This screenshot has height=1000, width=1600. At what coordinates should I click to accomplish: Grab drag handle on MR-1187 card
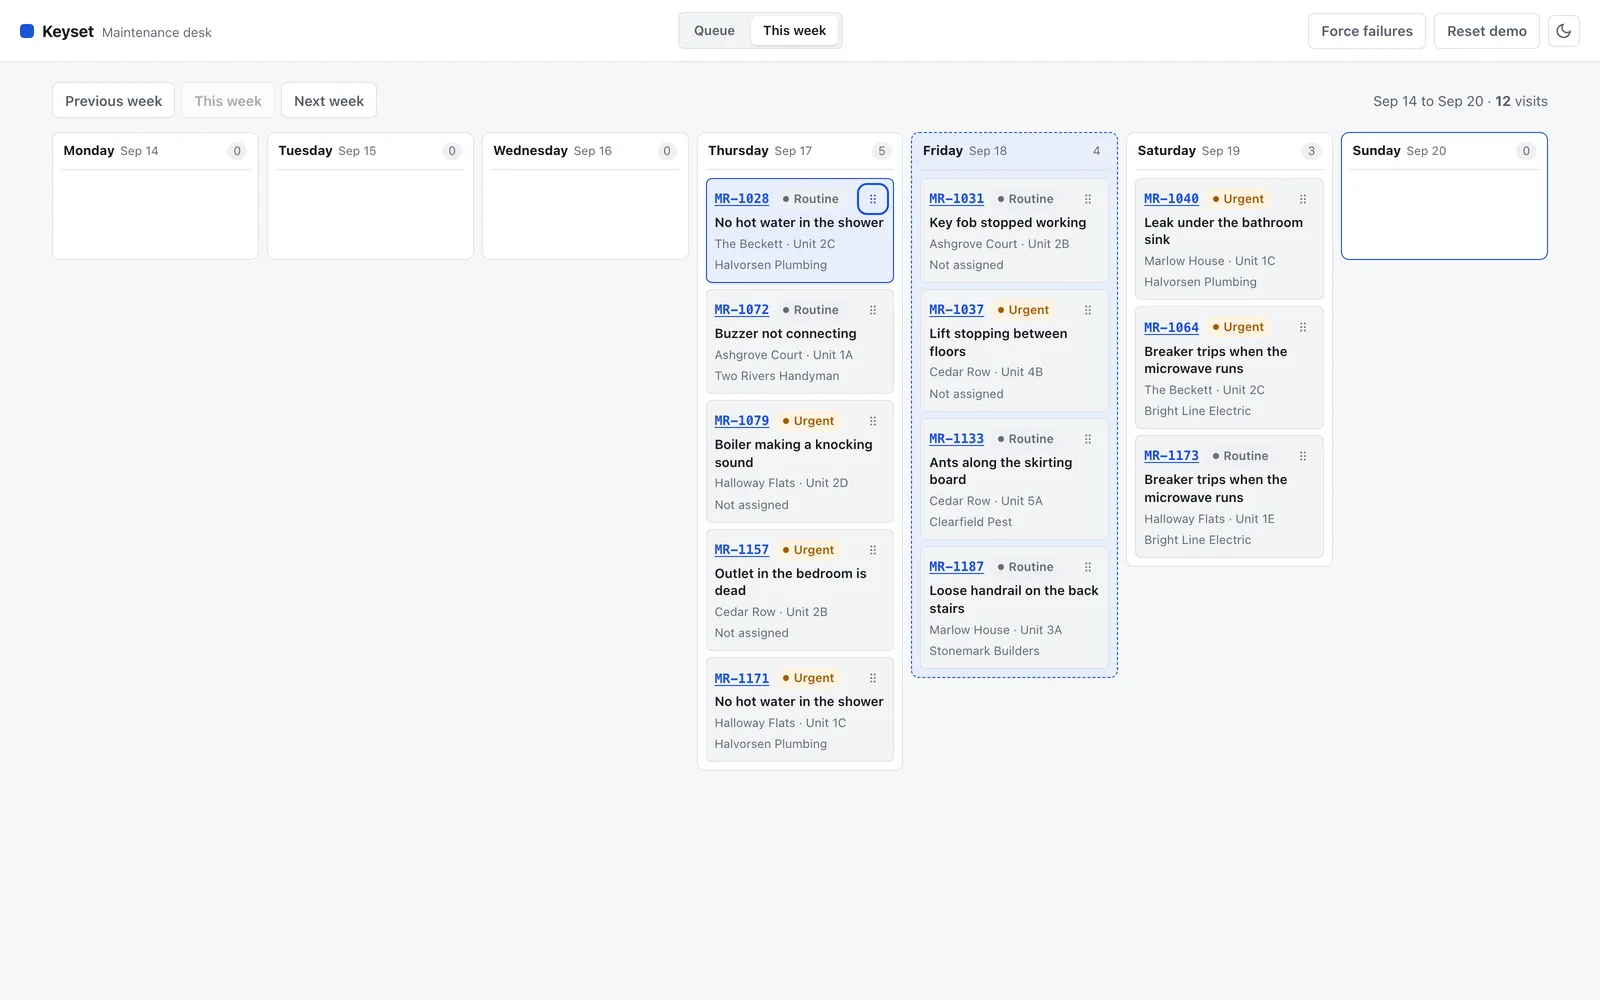point(1088,567)
